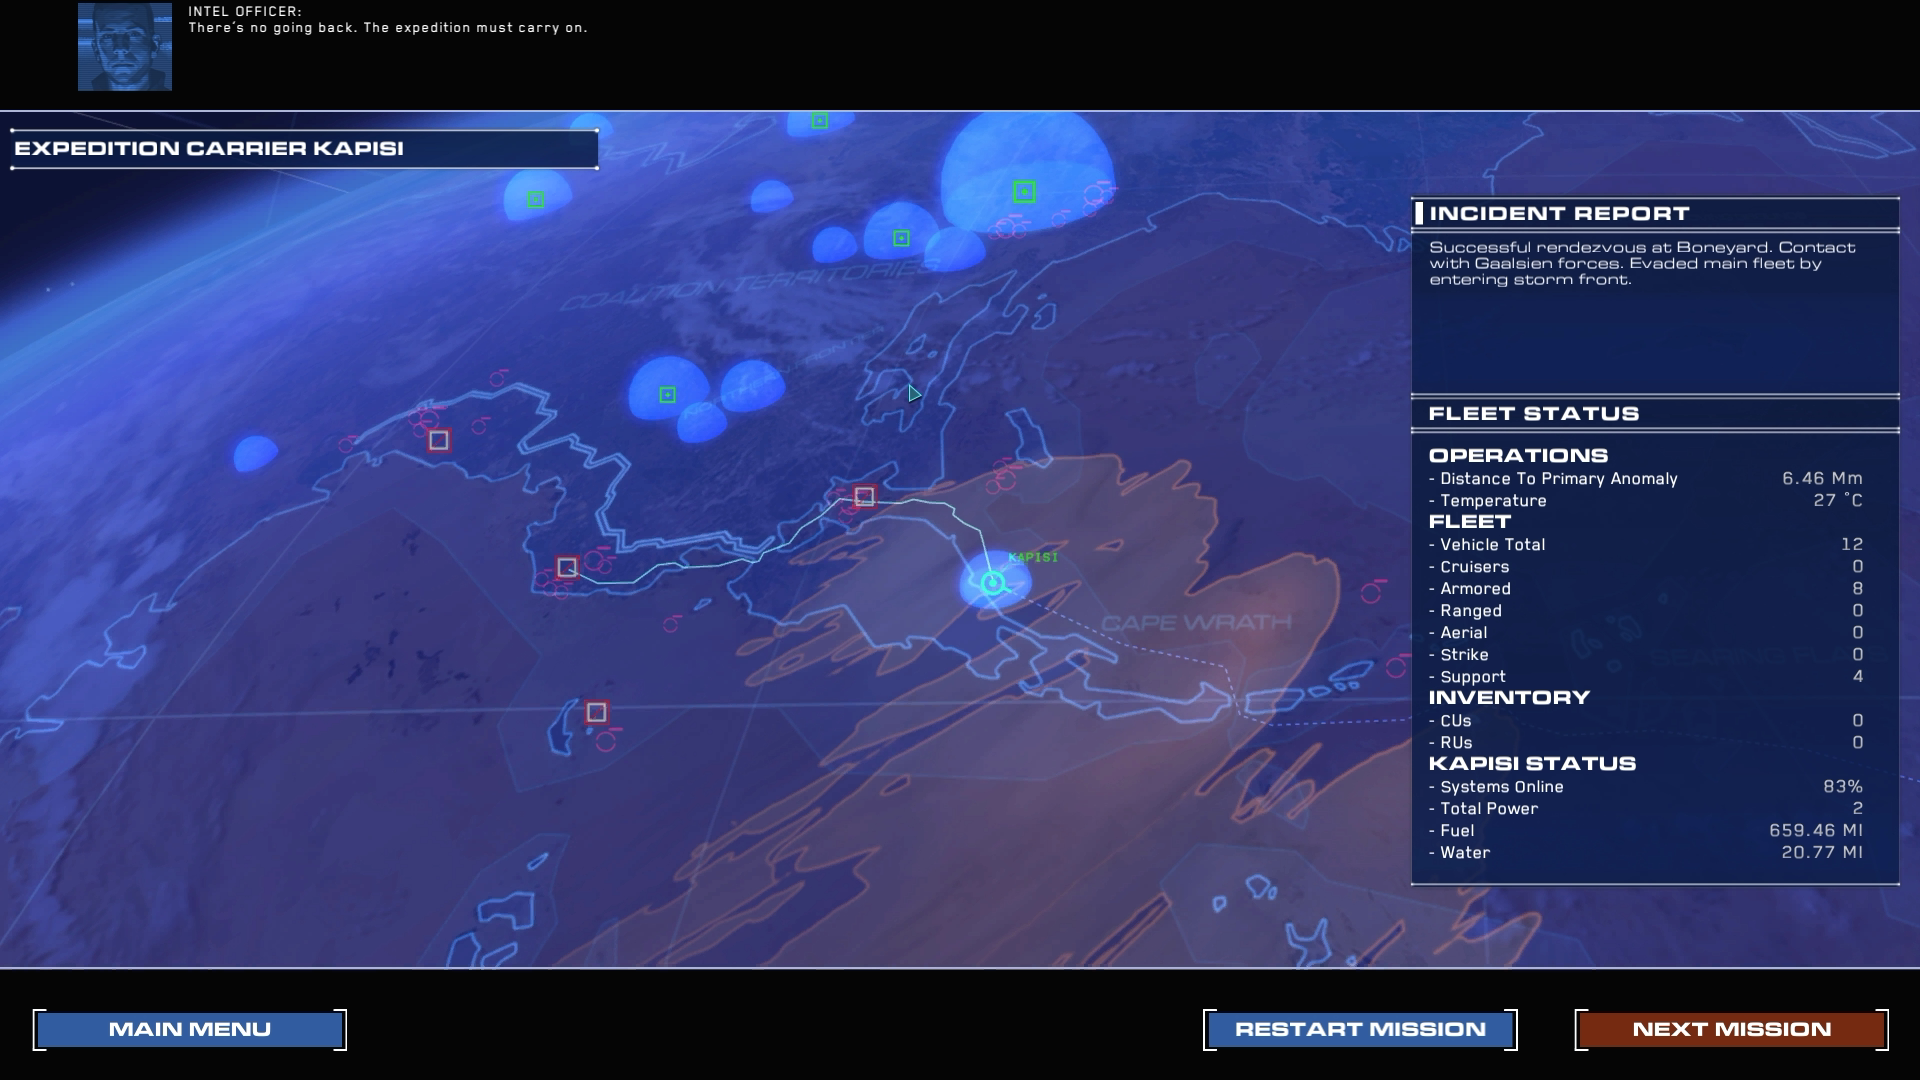Click the Intel Officer portrait
Viewport: 1920px width, 1080px height.
tap(125, 47)
